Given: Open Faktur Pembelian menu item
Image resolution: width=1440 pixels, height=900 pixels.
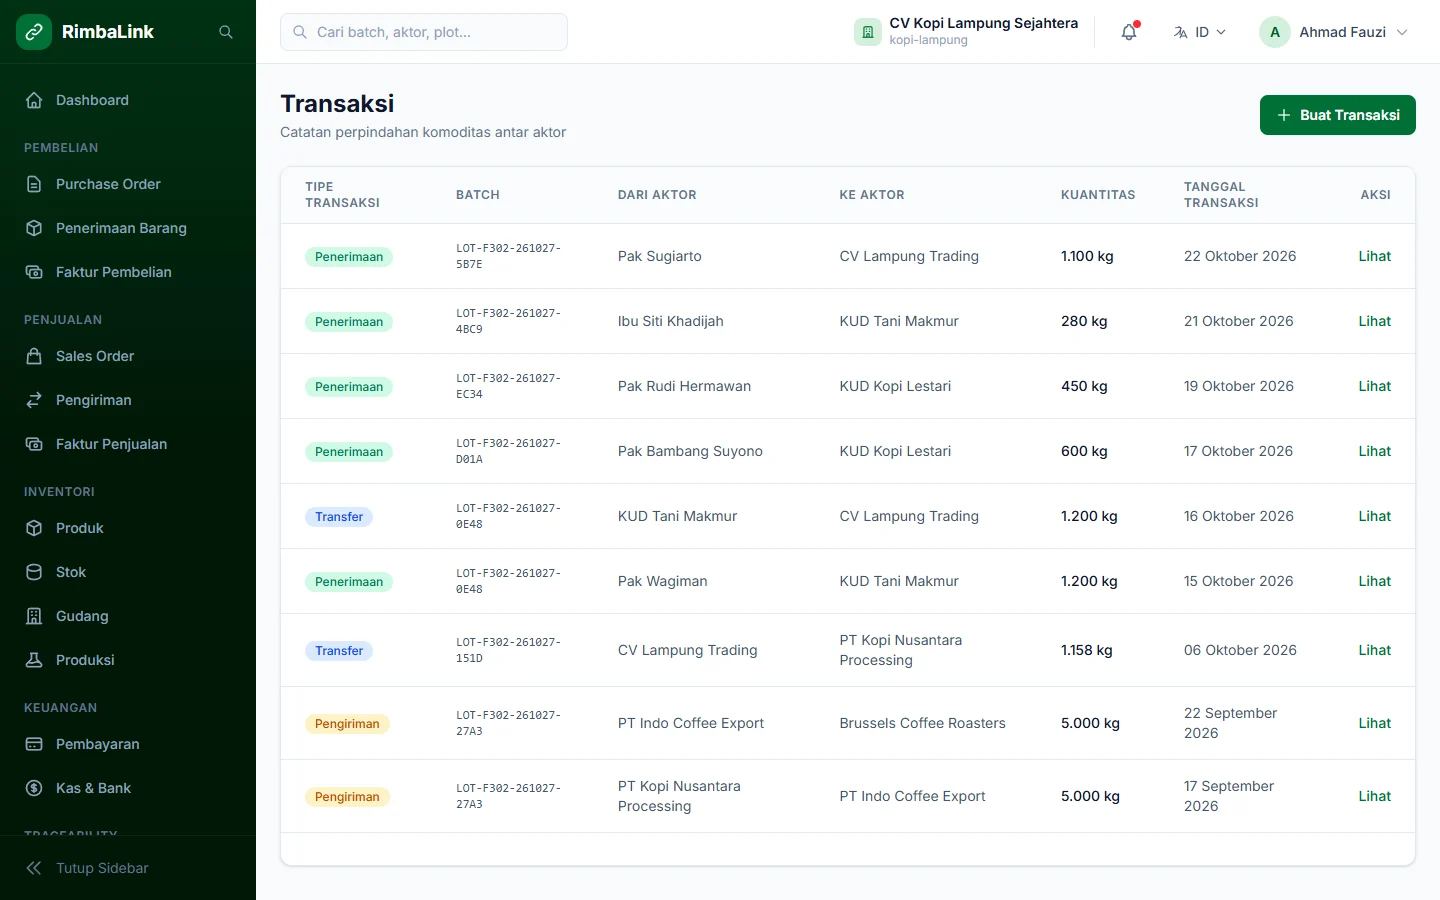Looking at the screenshot, I should pos(128,272).
